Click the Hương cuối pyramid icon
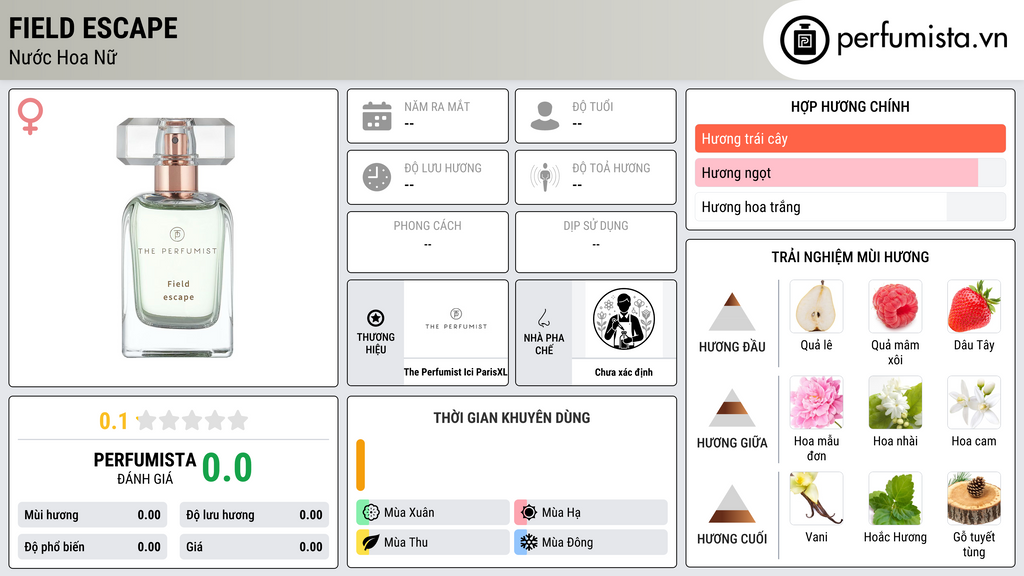Viewport: 1024px width, 576px height. coord(732,504)
